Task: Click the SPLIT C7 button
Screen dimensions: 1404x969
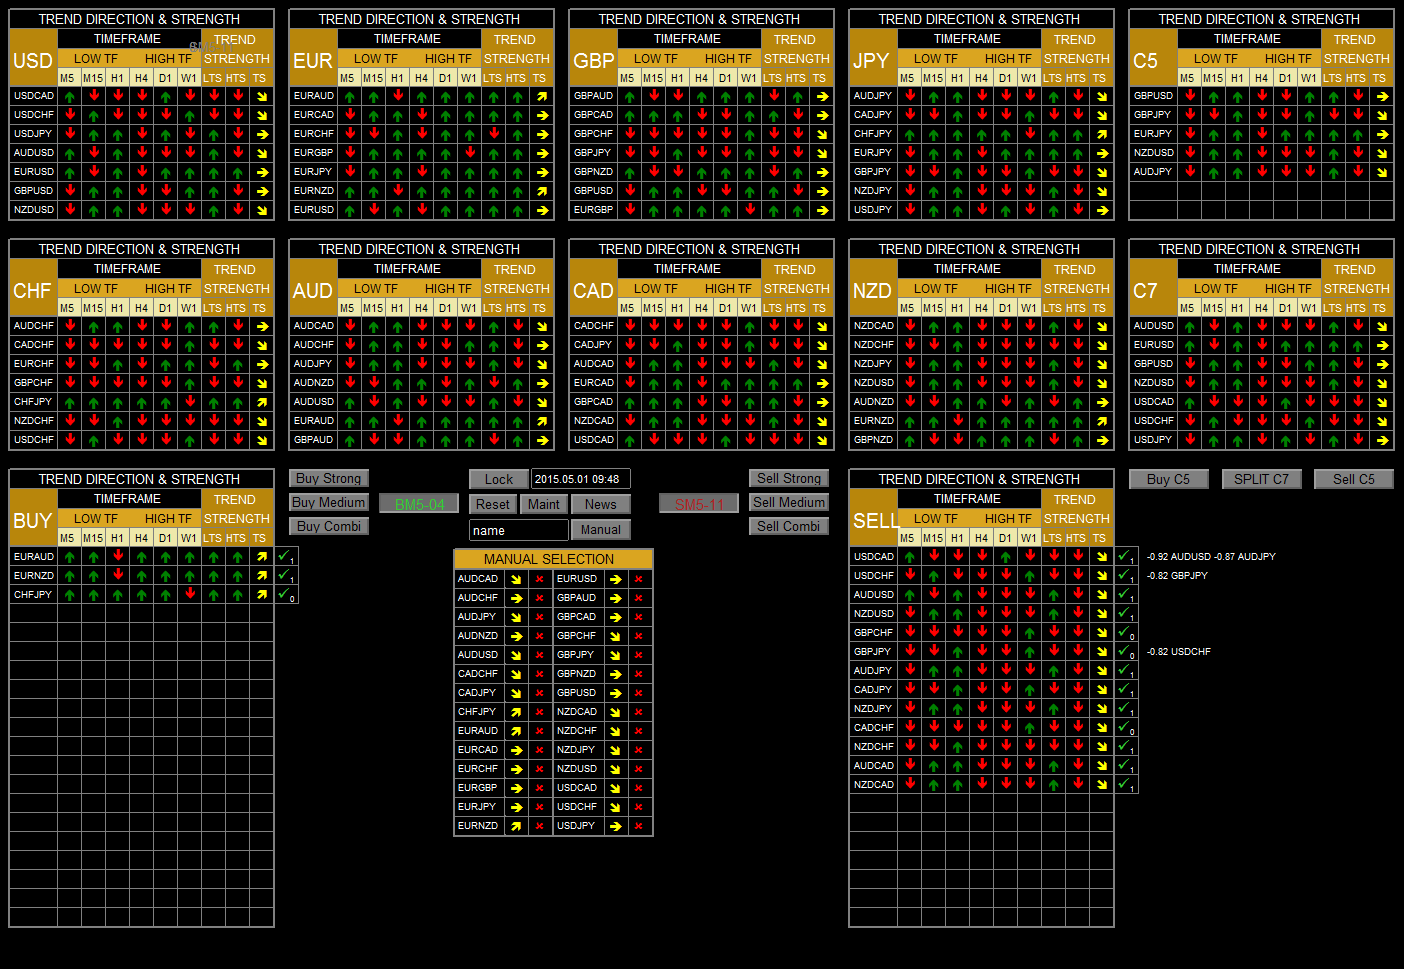Action: (1261, 480)
